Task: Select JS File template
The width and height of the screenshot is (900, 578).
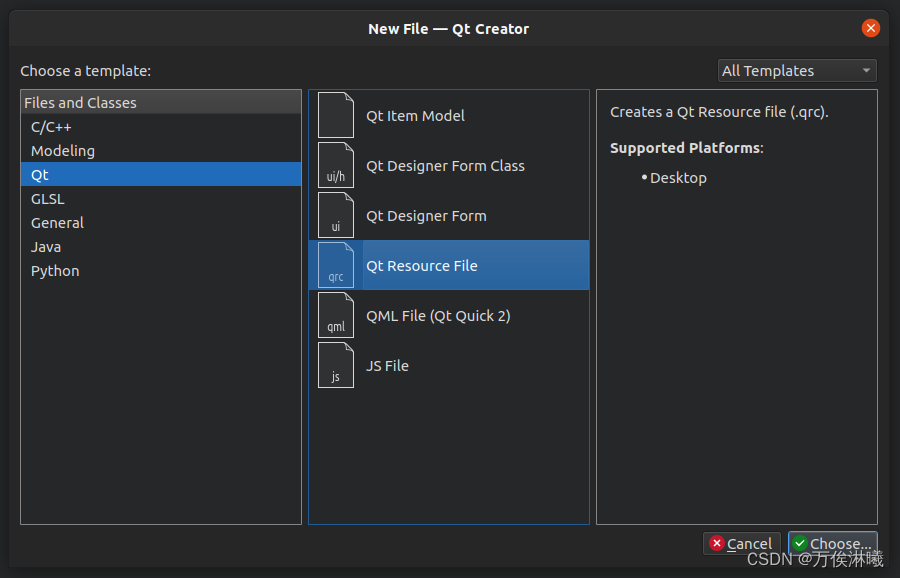Action: (x=449, y=365)
